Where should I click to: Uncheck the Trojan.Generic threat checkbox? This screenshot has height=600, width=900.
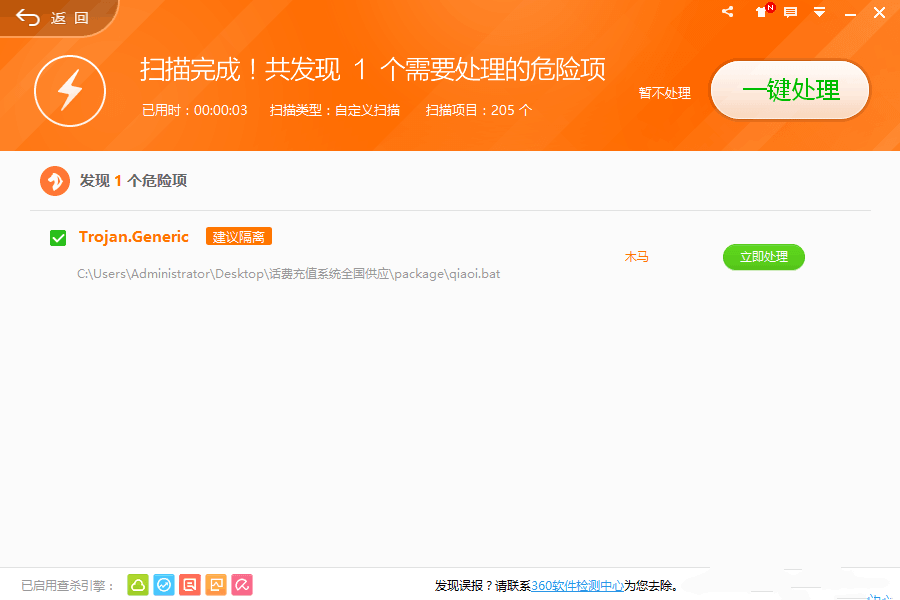click(57, 238)
